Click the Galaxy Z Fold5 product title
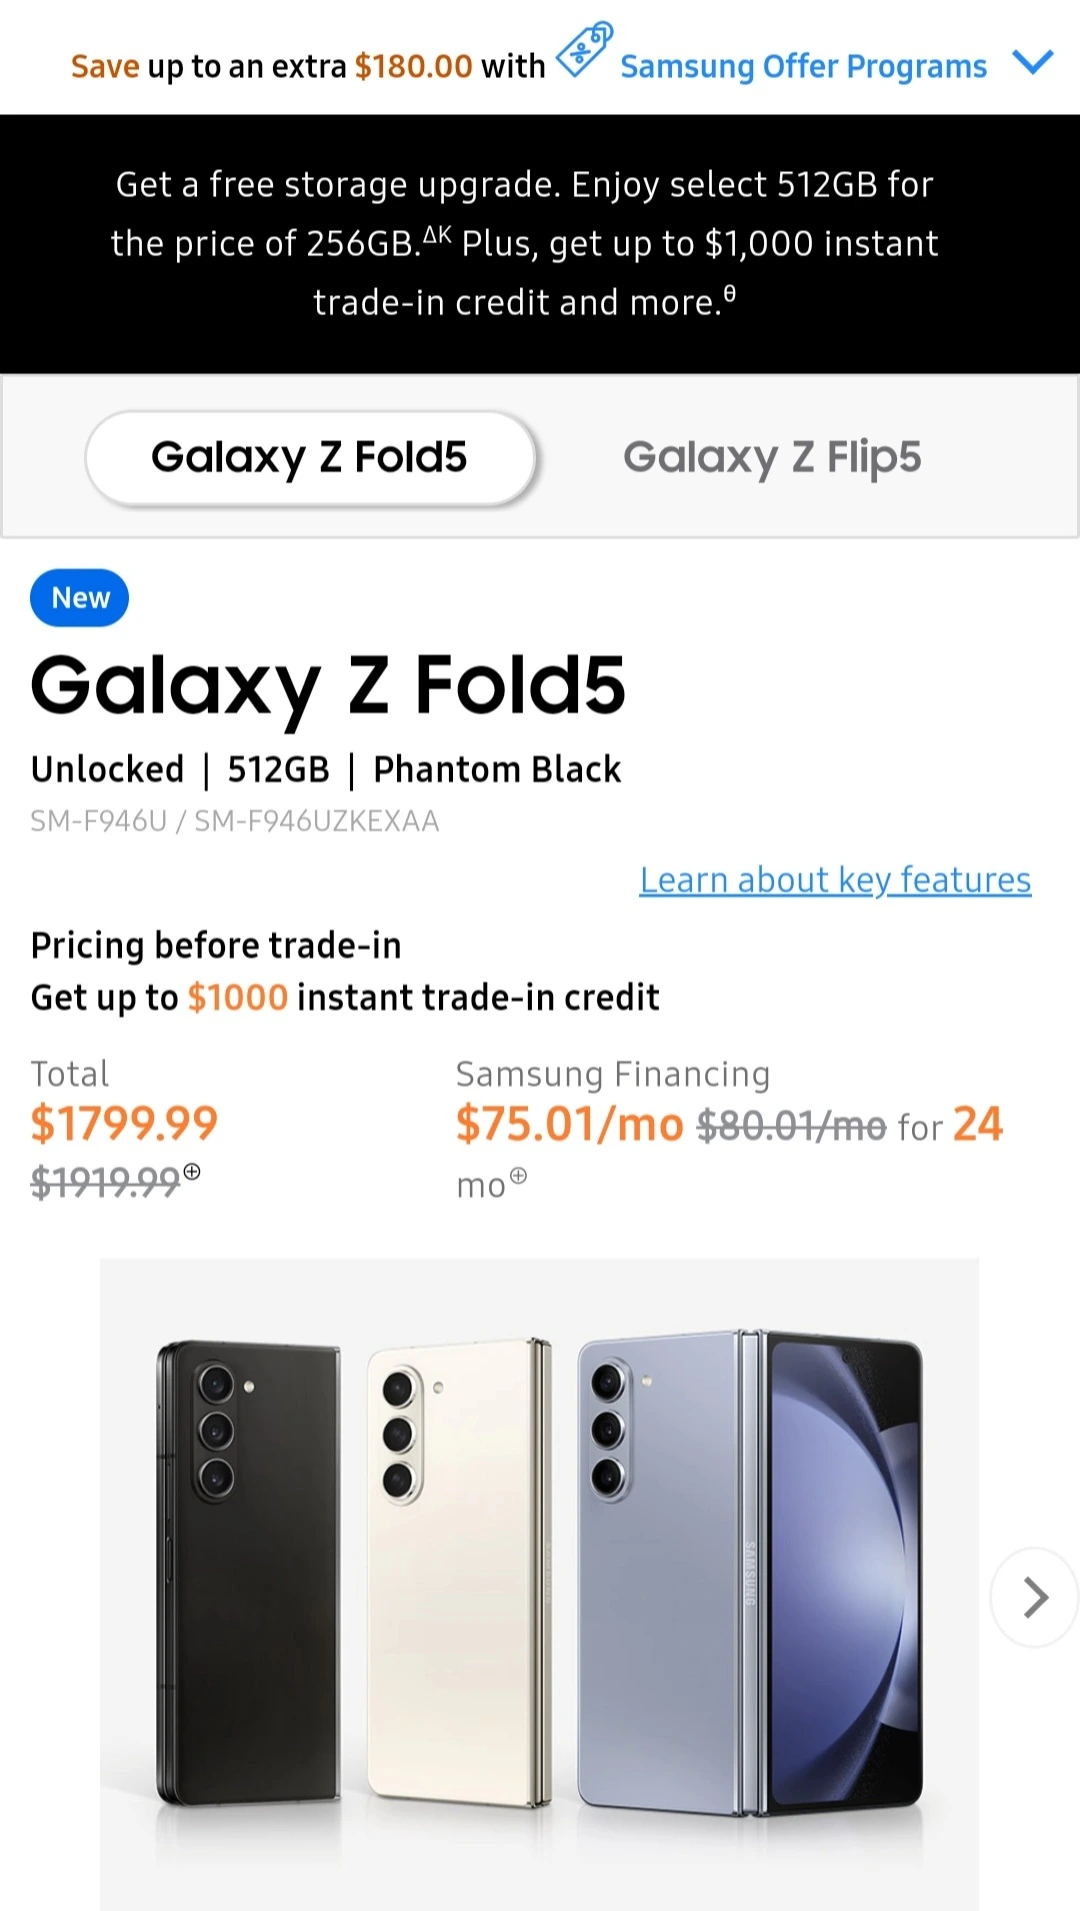Screen dimensions: 1080x1911 pos(328,686)
